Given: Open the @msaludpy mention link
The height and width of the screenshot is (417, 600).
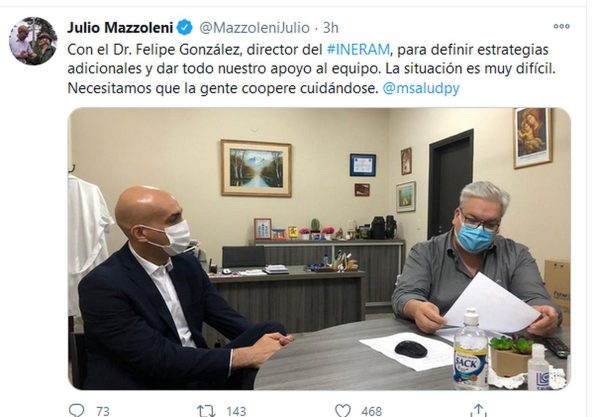Looking at the screenshot, I should click(x=421, y=88).
